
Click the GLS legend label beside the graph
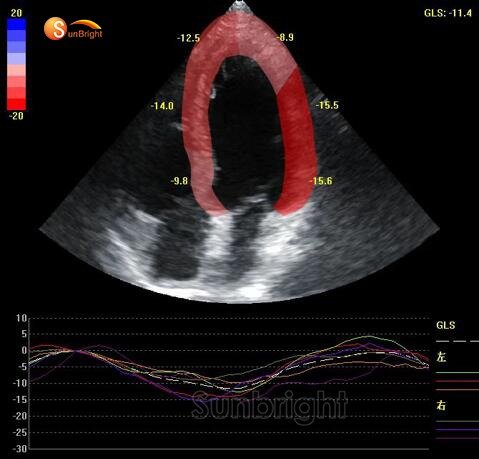[x=445, y=325]
